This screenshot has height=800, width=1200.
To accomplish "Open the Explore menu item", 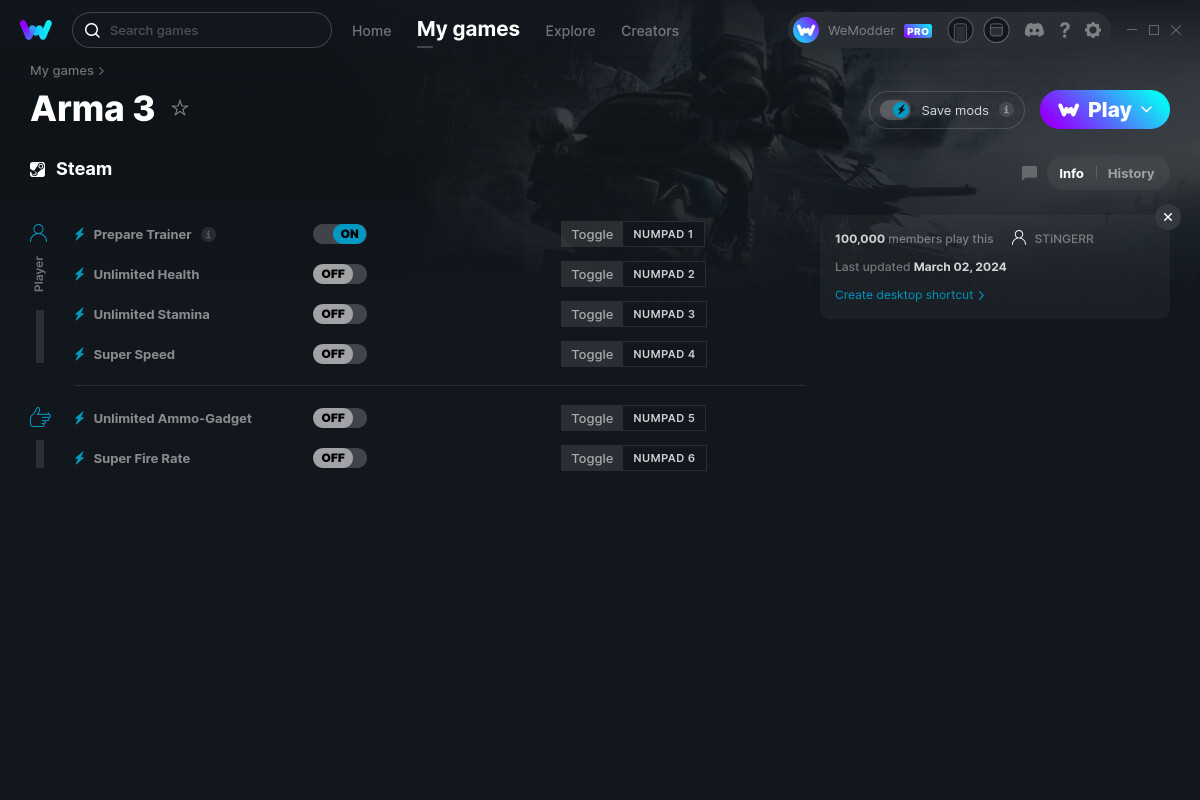I will coord(570,31).
